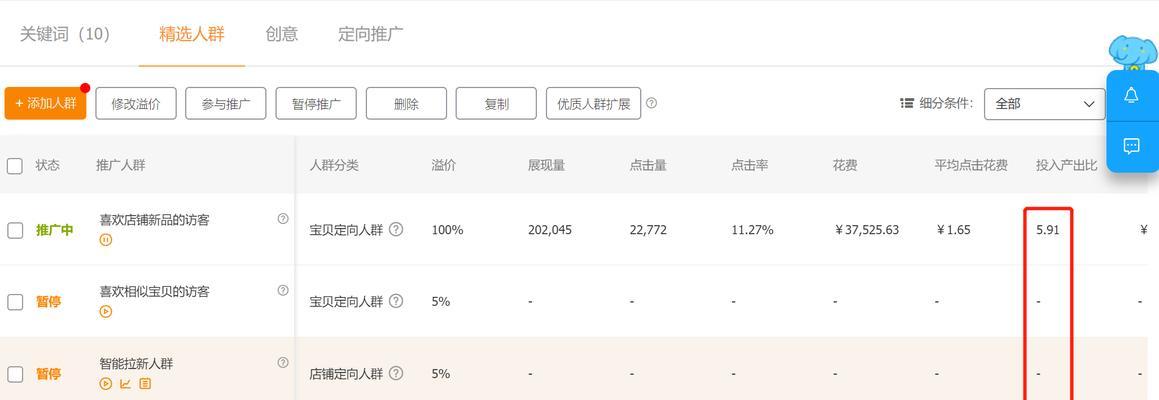
Task: Open the 细分条件 全部 dropdown
Action: click(x=1044, y=104)
